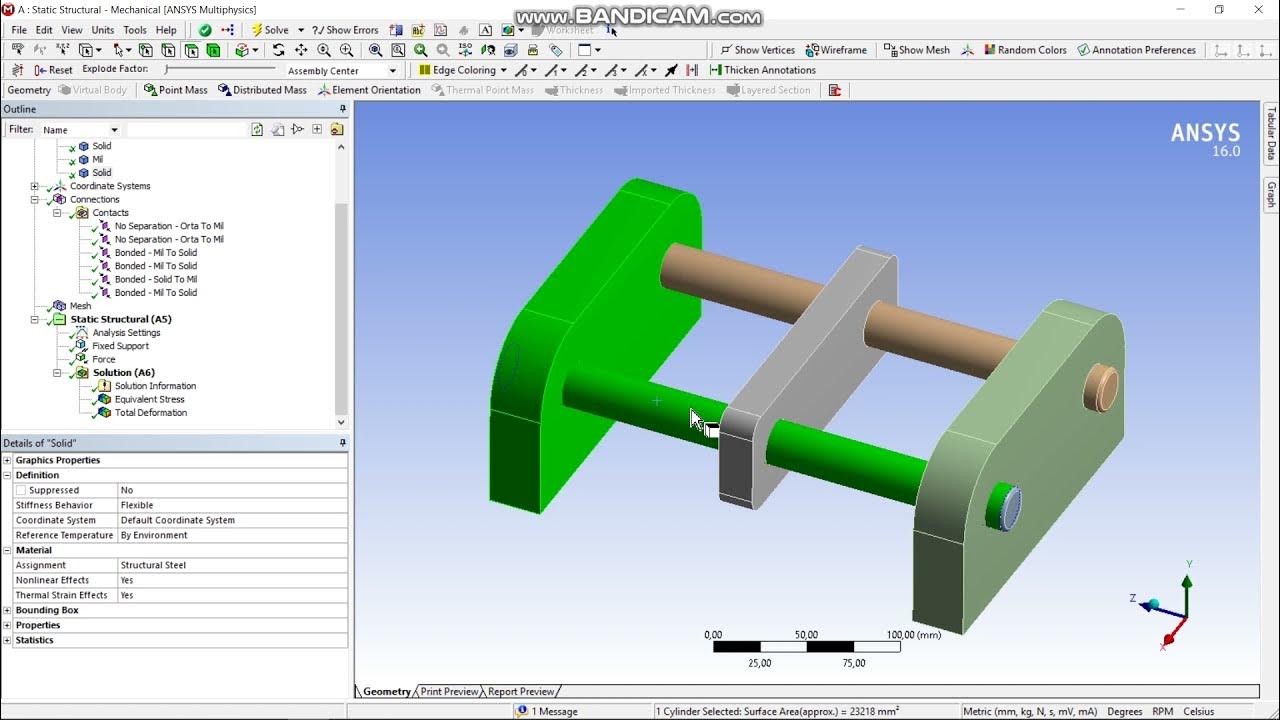Open the Assembly Center dropdown
This screenshot has width=1280, height=720.
click(392, 71)
